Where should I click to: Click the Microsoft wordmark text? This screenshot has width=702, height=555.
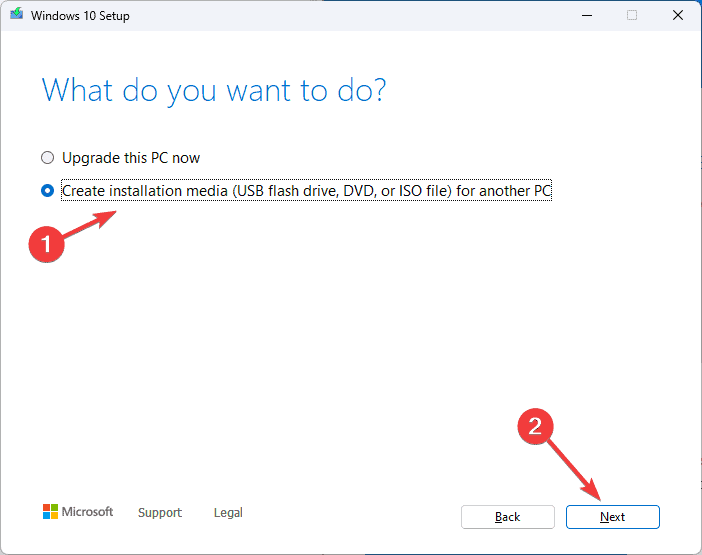pos(87,512)
